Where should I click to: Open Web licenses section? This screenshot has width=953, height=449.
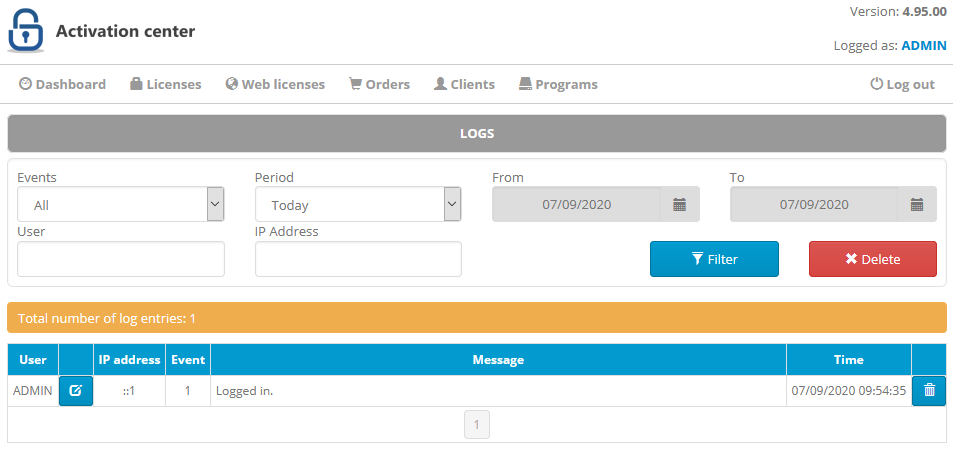click(x=275, y=84)
